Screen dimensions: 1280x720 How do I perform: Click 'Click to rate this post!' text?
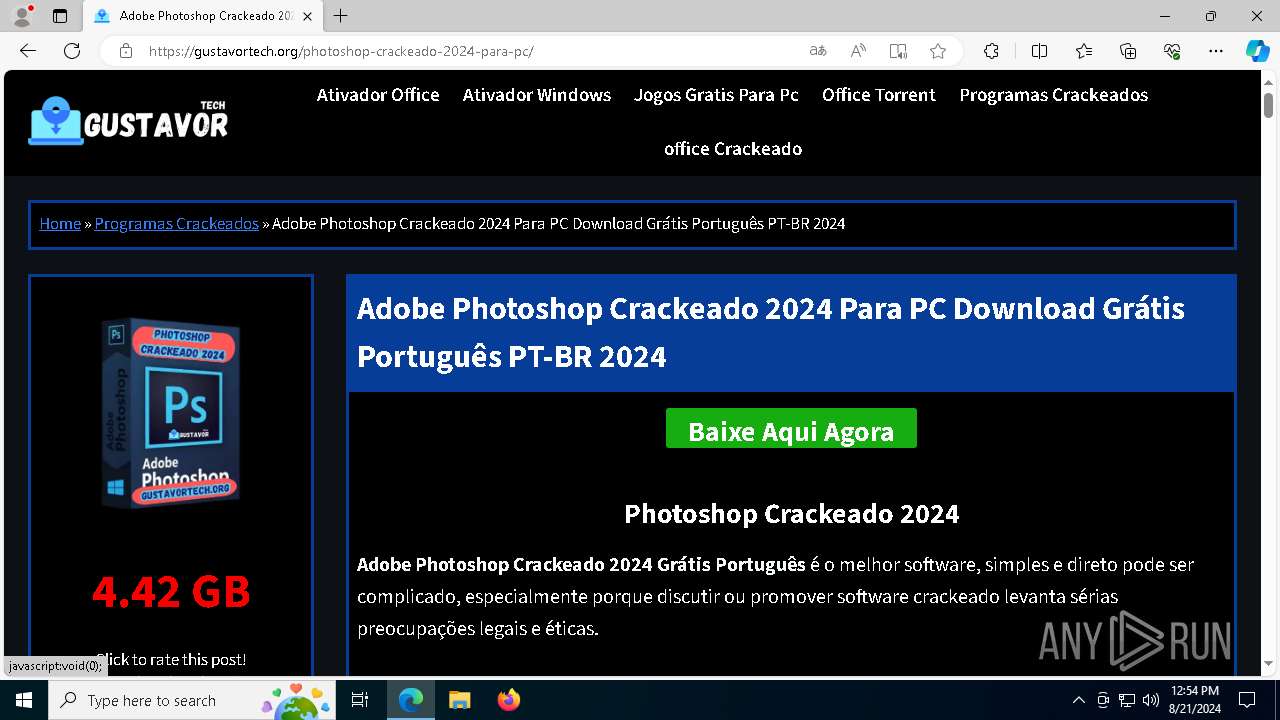[171, 660]
